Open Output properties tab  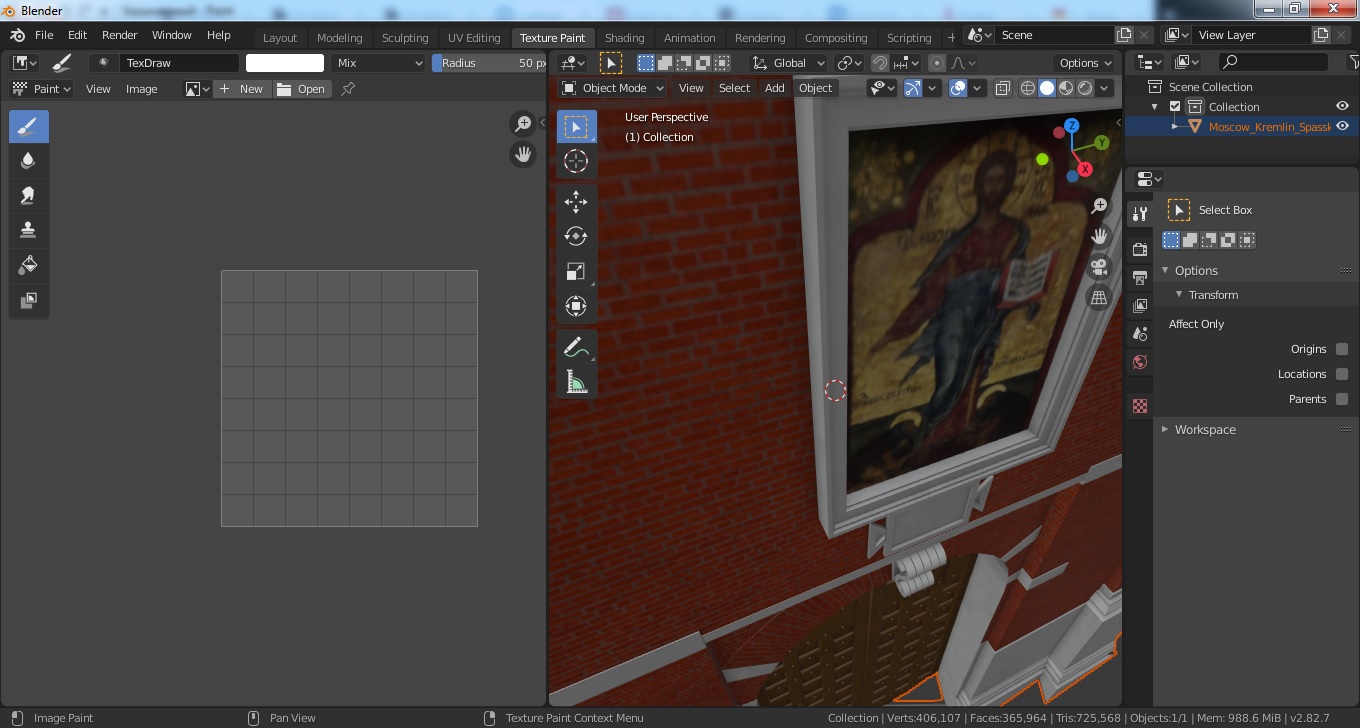(1139, 277)
